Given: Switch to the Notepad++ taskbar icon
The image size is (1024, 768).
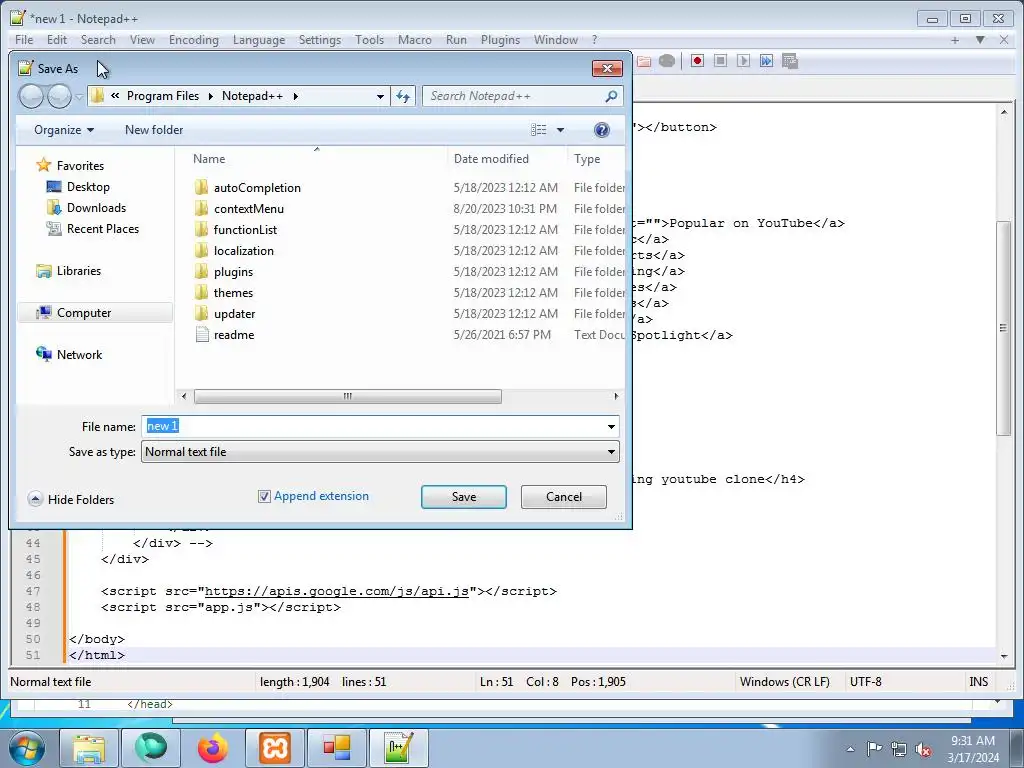Looking at the screenshot, I should click(x=399, y=748).
